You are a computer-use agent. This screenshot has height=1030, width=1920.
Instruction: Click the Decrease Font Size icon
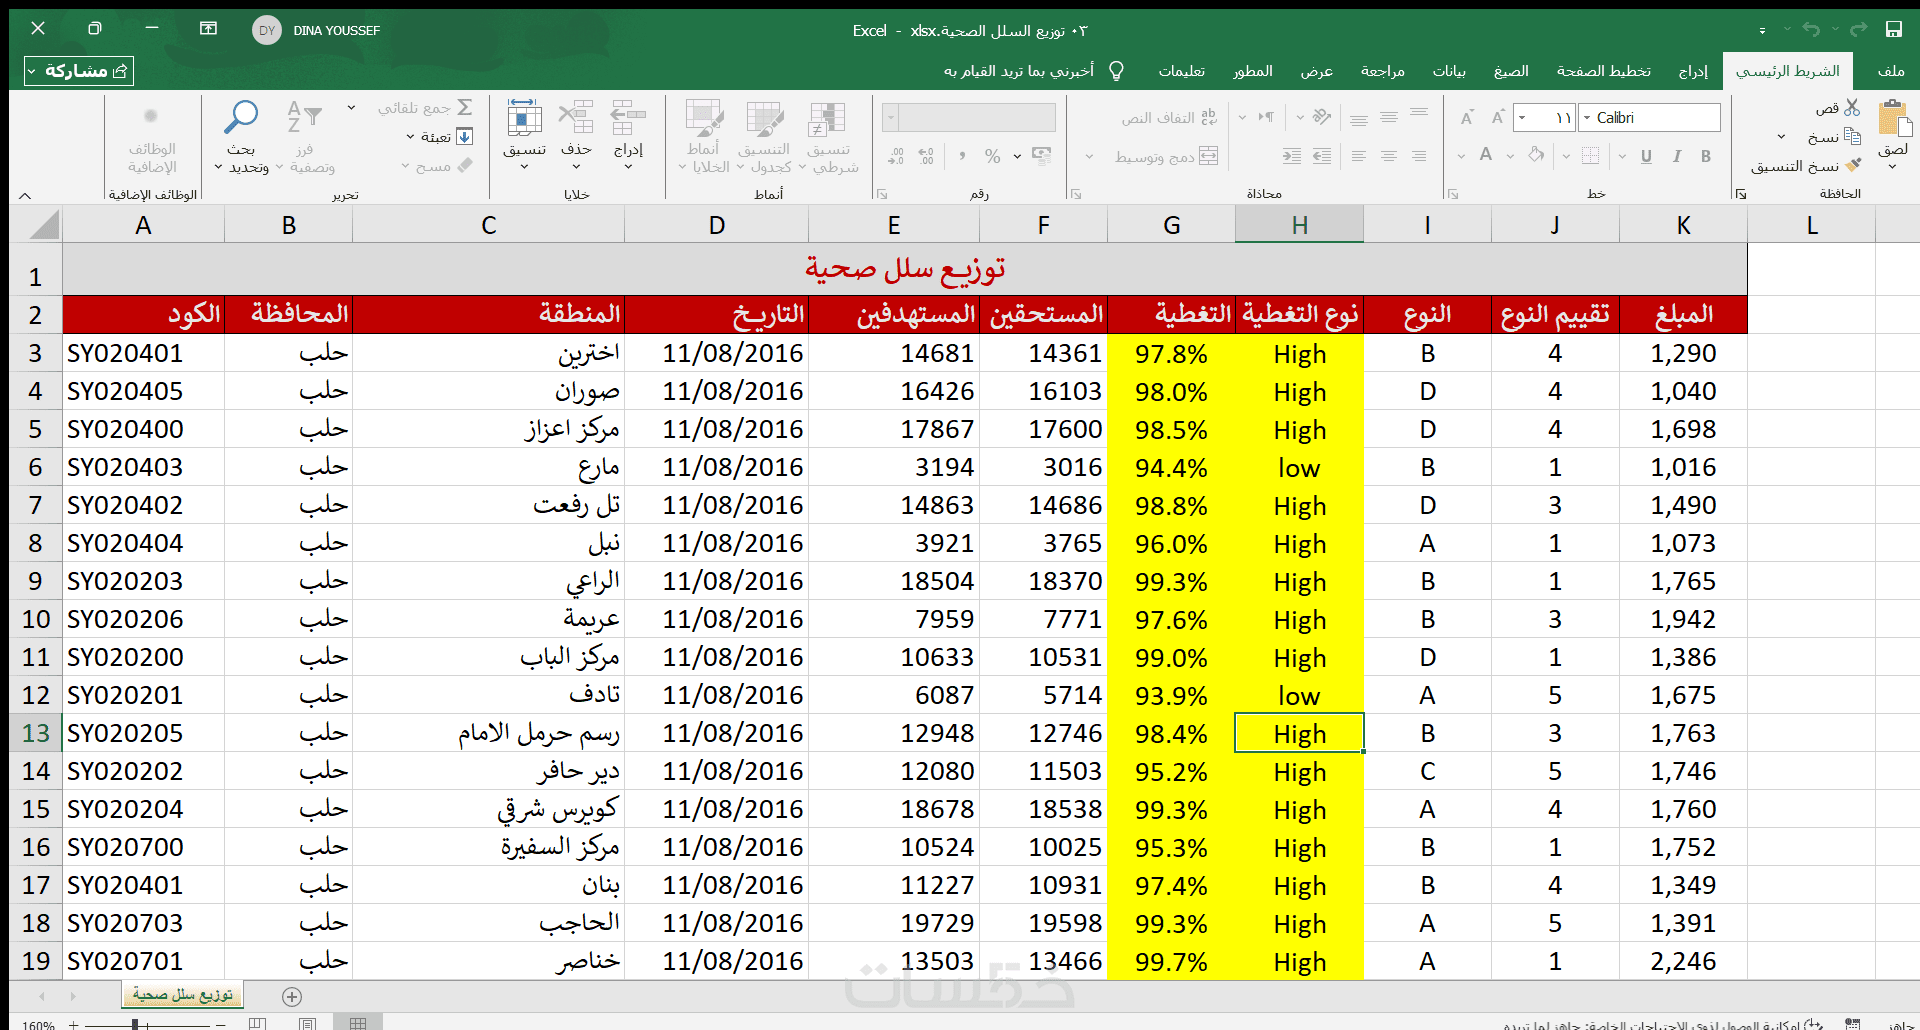click(x=1467, y=118)
